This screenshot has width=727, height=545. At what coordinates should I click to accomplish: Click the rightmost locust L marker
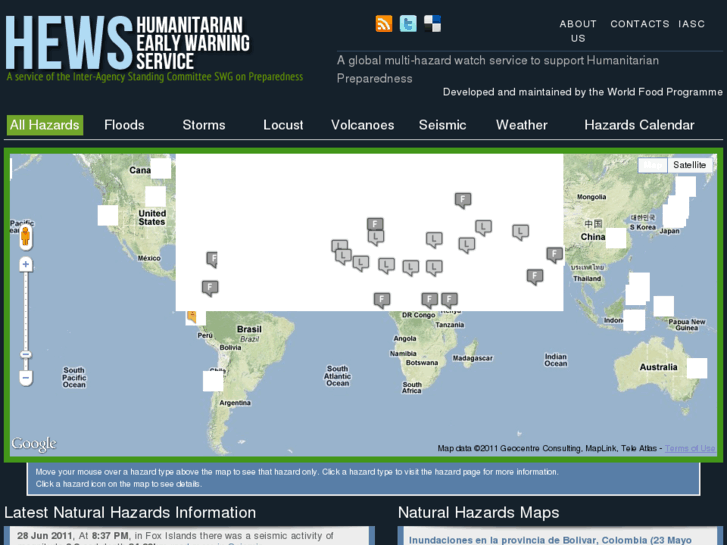[520, 232]
